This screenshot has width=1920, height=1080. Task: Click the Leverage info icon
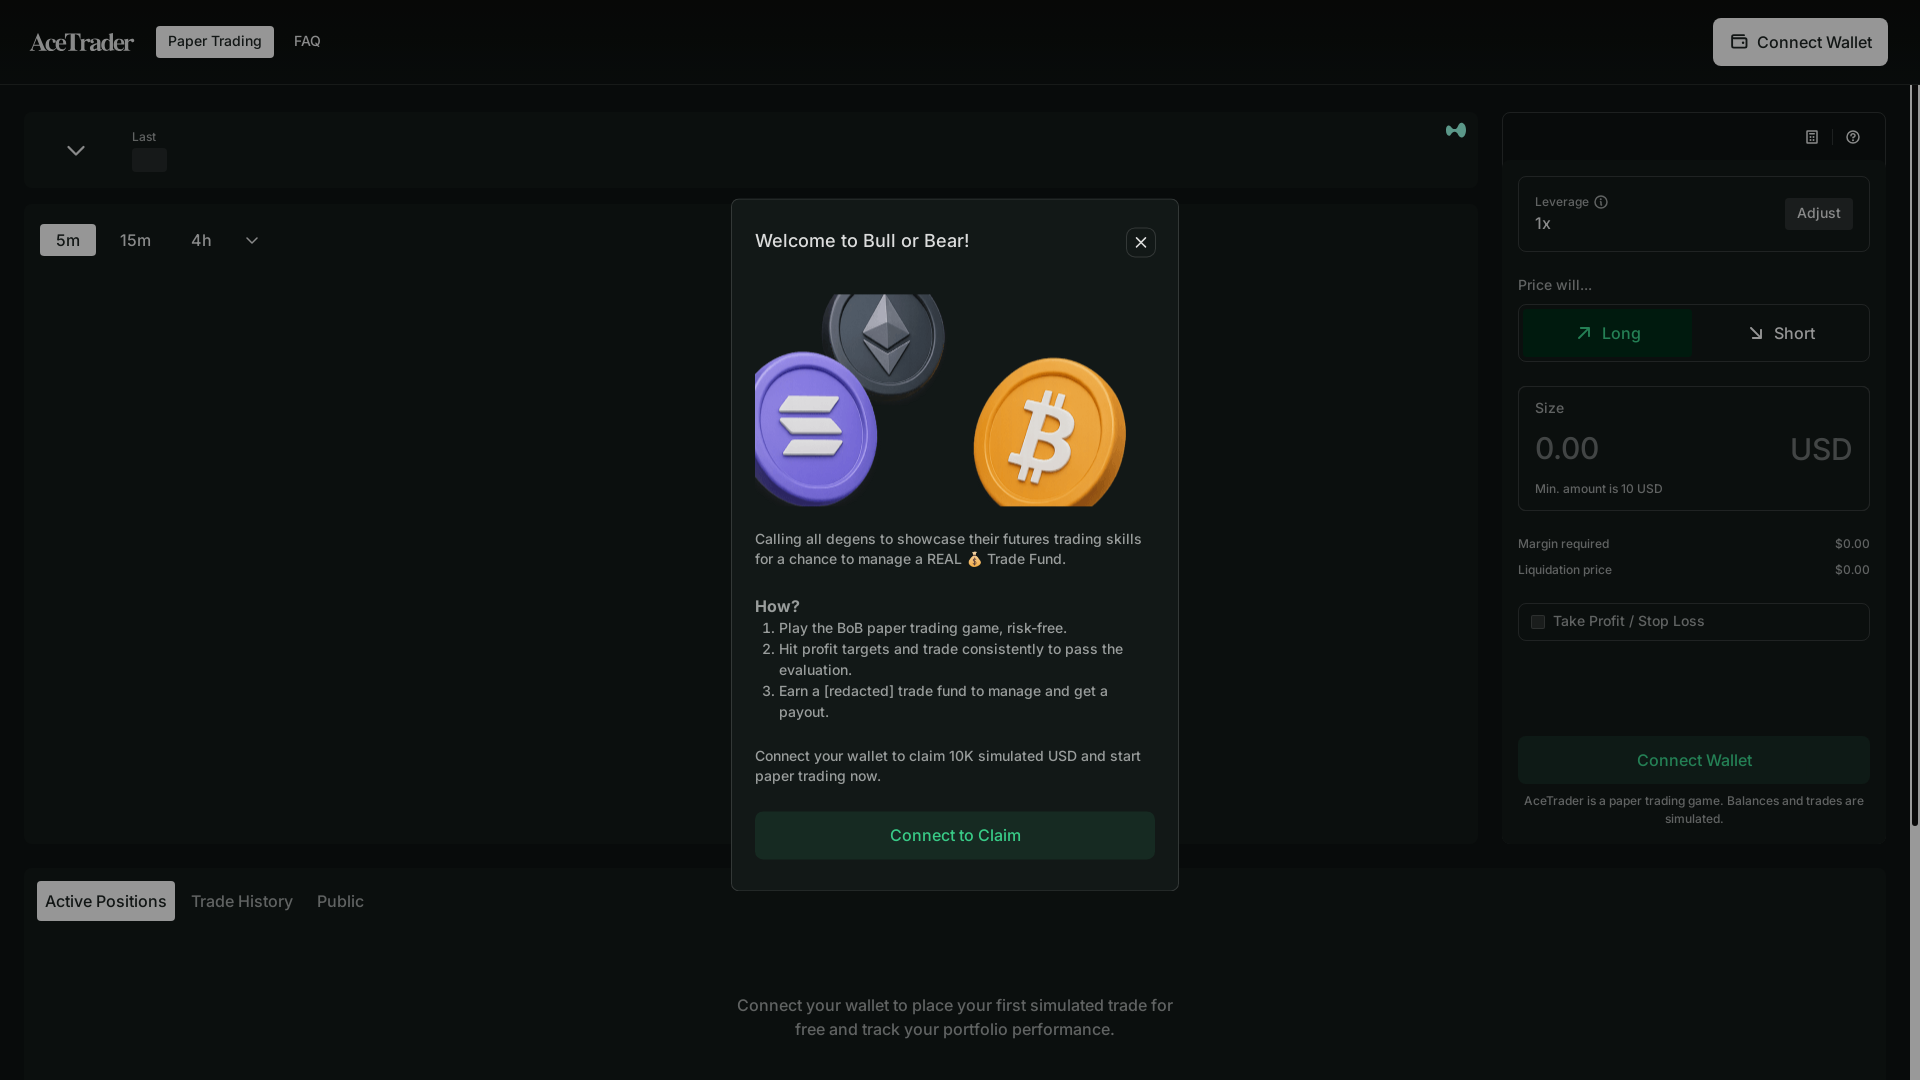click(1601, 202)
